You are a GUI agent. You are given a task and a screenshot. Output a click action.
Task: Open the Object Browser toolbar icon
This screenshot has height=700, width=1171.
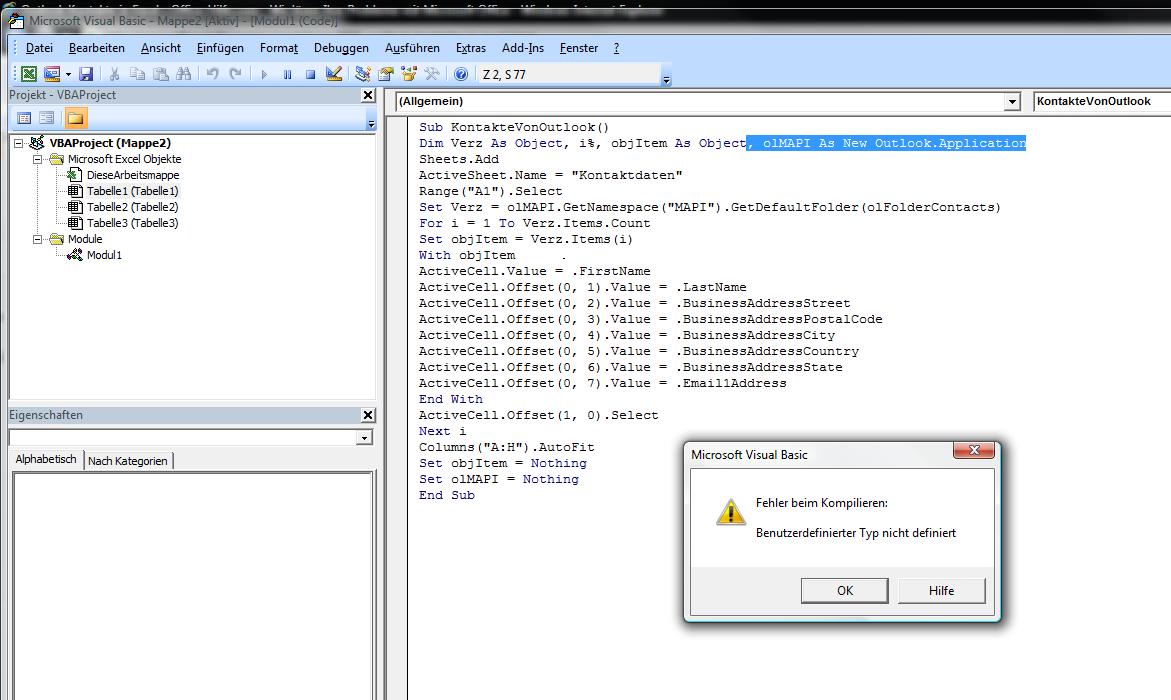[409, 74]
